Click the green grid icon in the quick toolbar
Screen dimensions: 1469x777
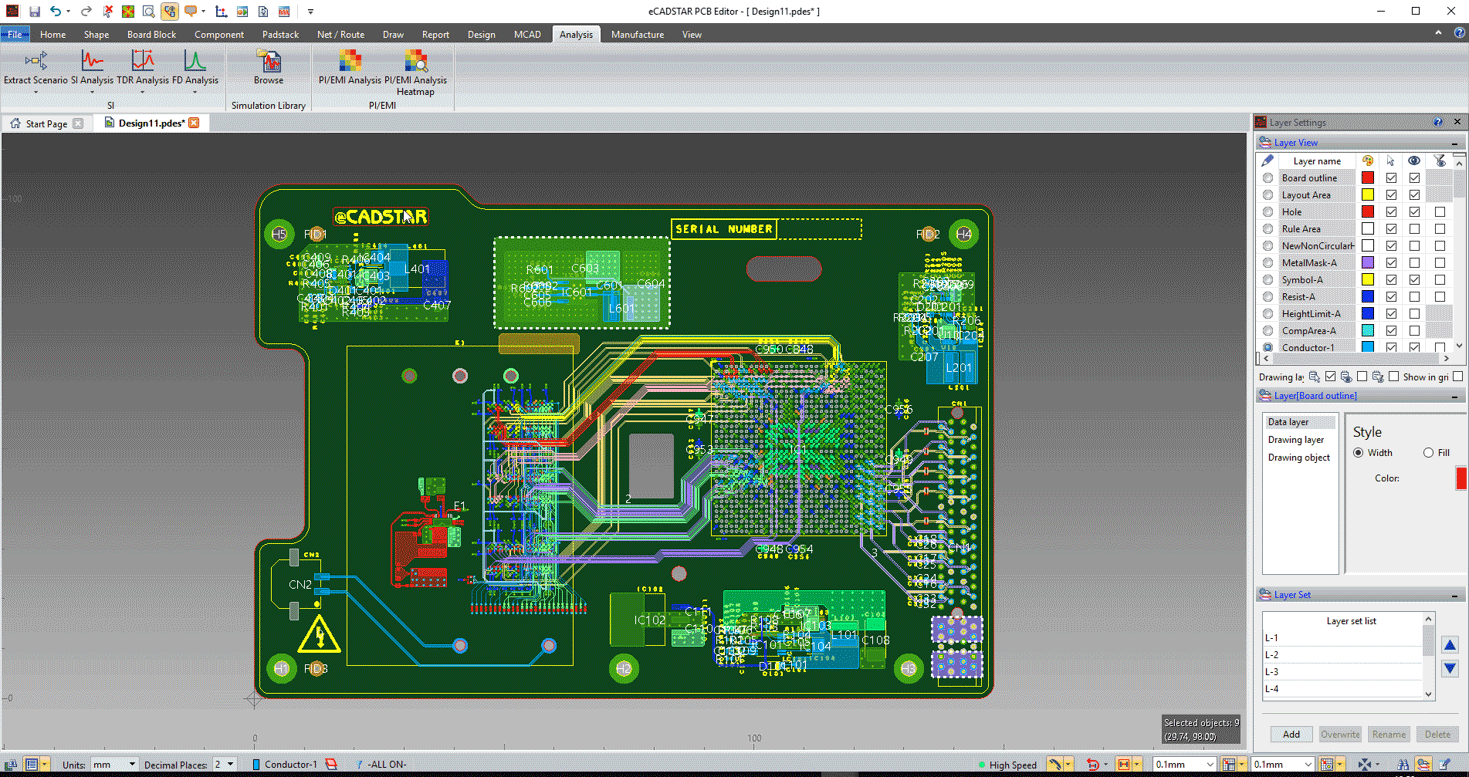(x=128, y=11)
